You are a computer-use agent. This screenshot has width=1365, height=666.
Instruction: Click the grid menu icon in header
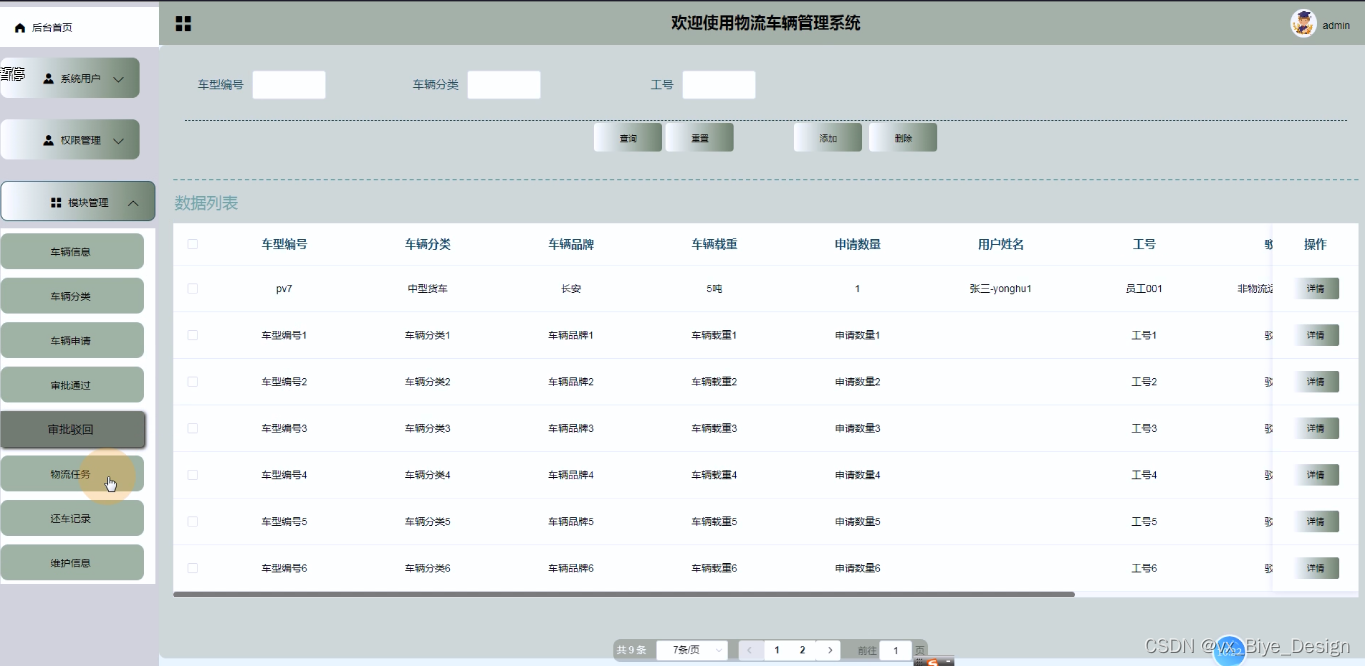[183, 23]
